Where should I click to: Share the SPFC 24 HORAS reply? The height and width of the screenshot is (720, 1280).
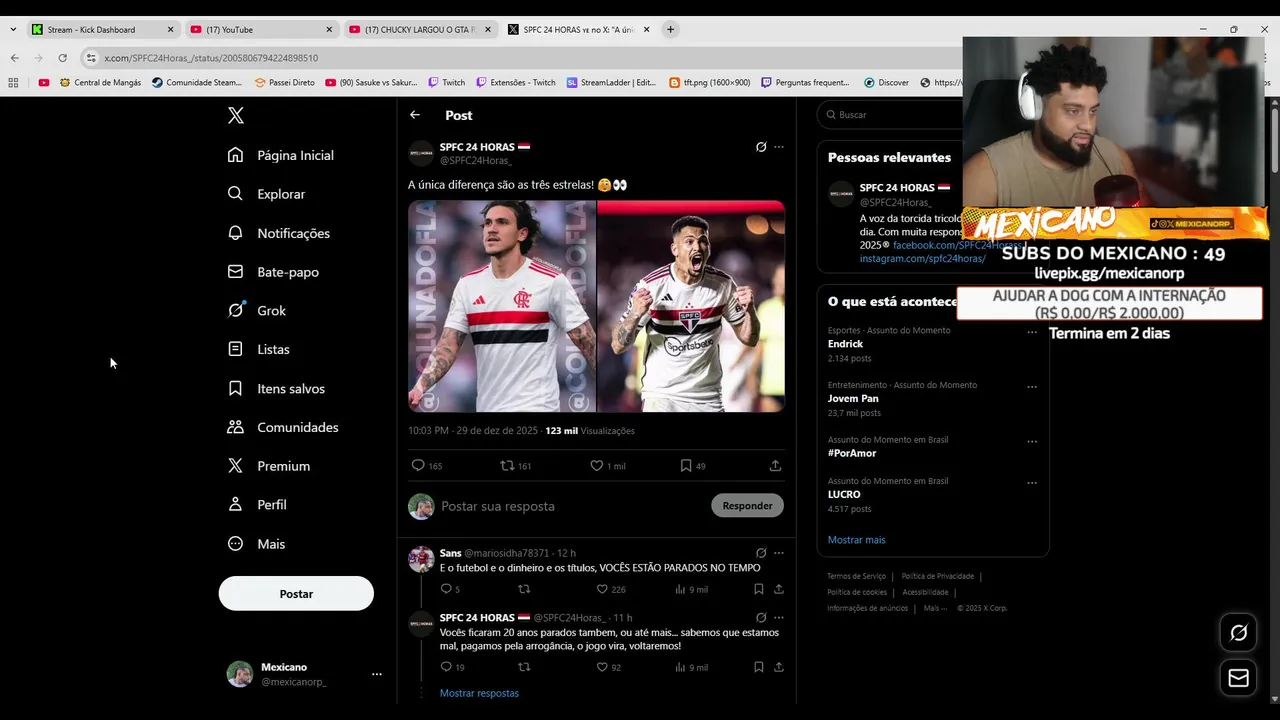(779, 667)
